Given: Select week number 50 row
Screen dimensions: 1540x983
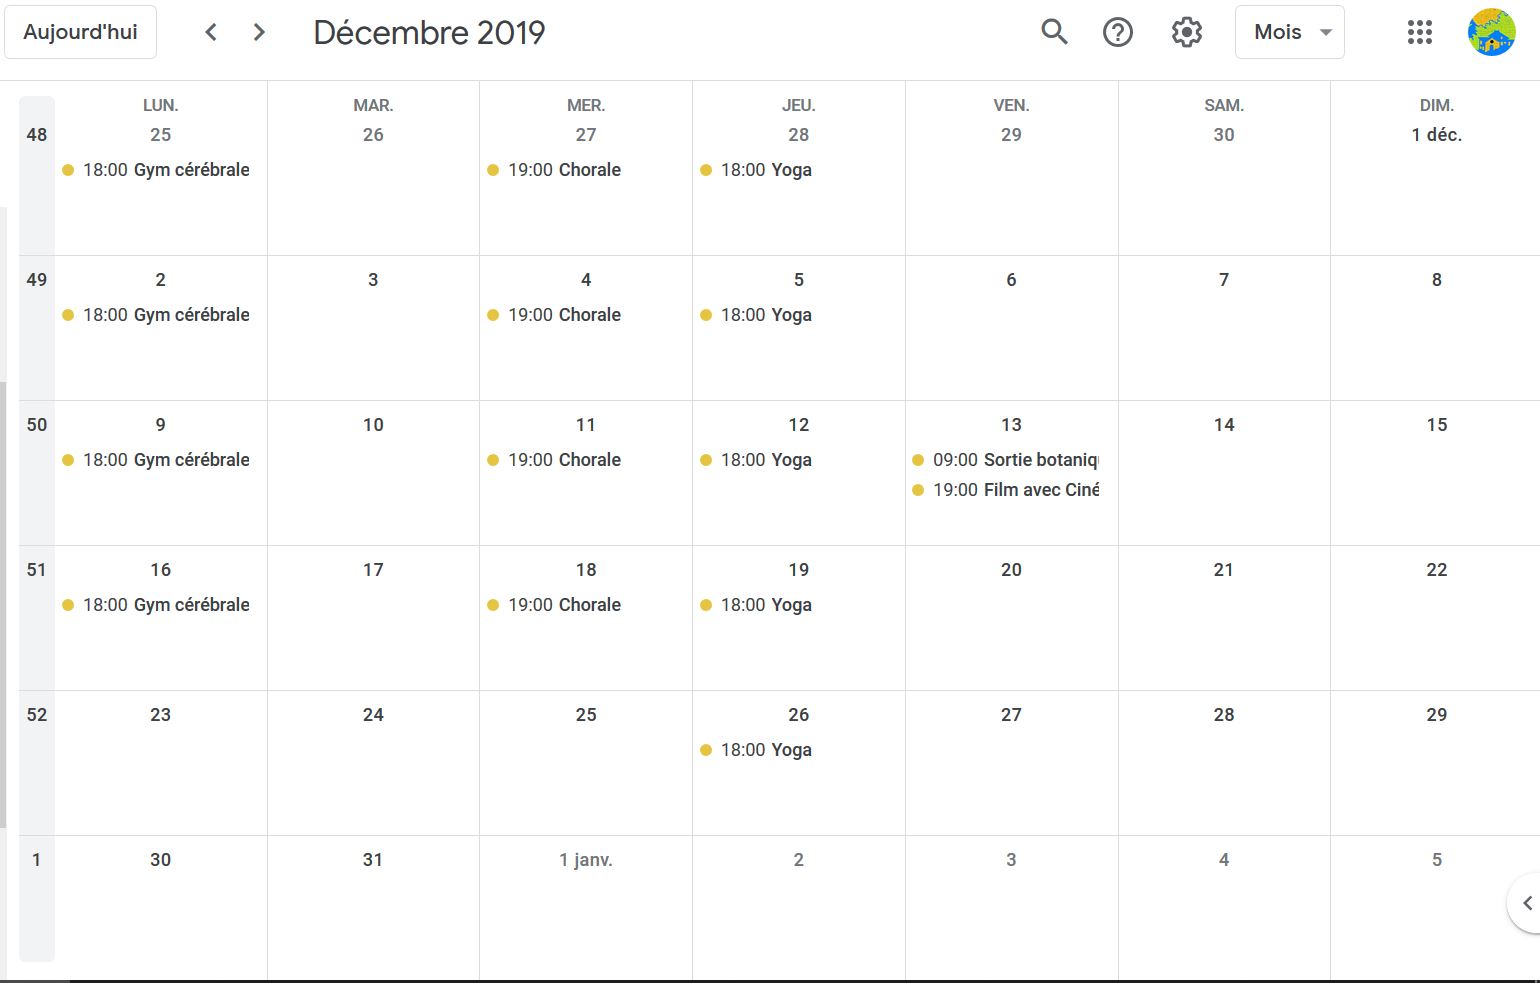Looking at the screenshot, I should [37, 425].
